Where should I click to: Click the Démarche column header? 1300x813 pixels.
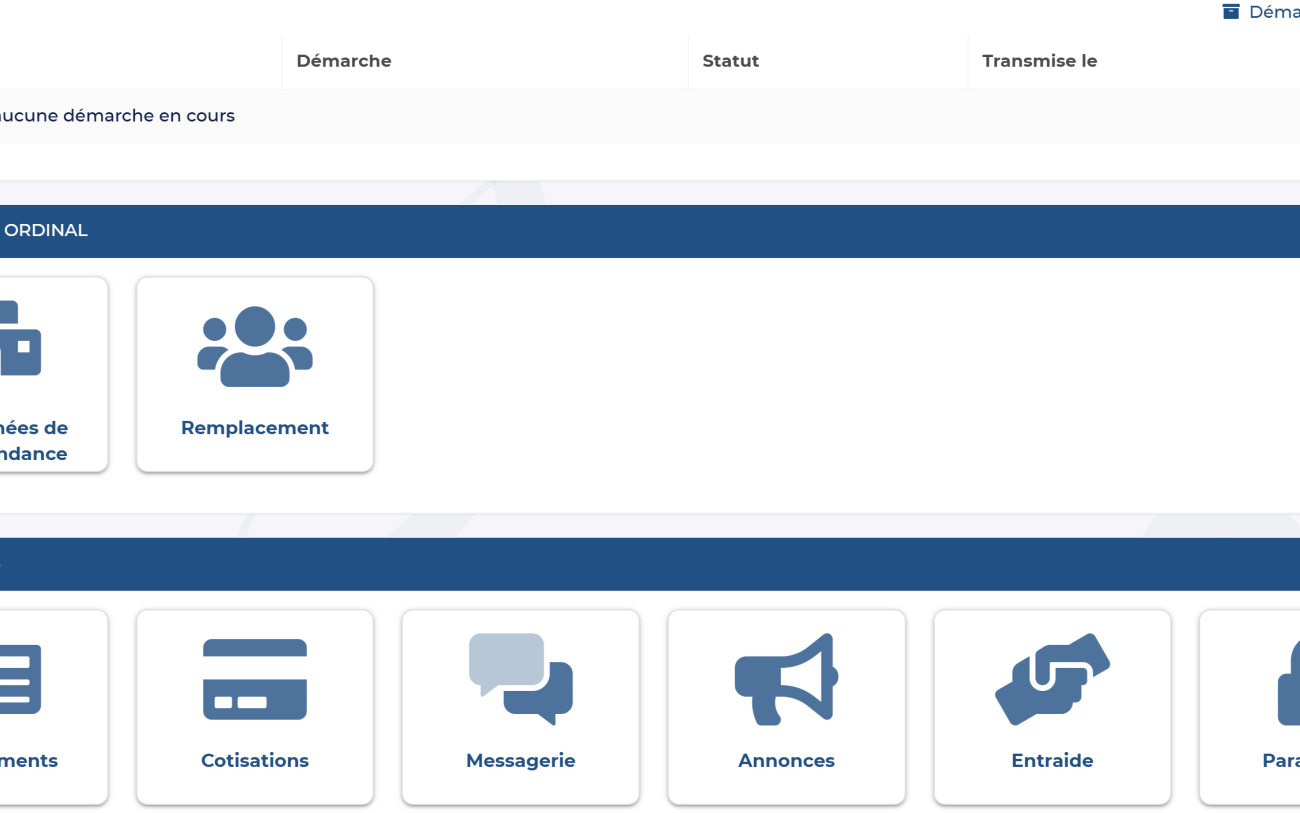[x=344, y=61]
